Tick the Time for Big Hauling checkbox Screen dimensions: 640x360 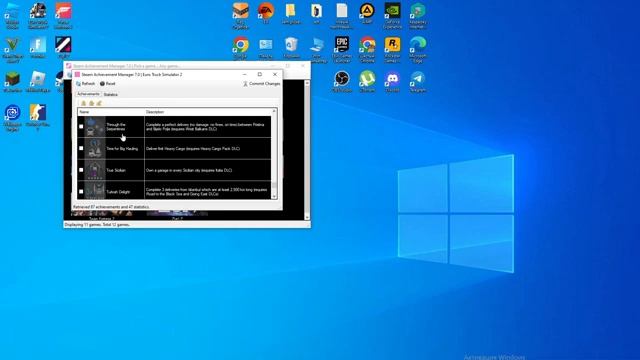81,148
